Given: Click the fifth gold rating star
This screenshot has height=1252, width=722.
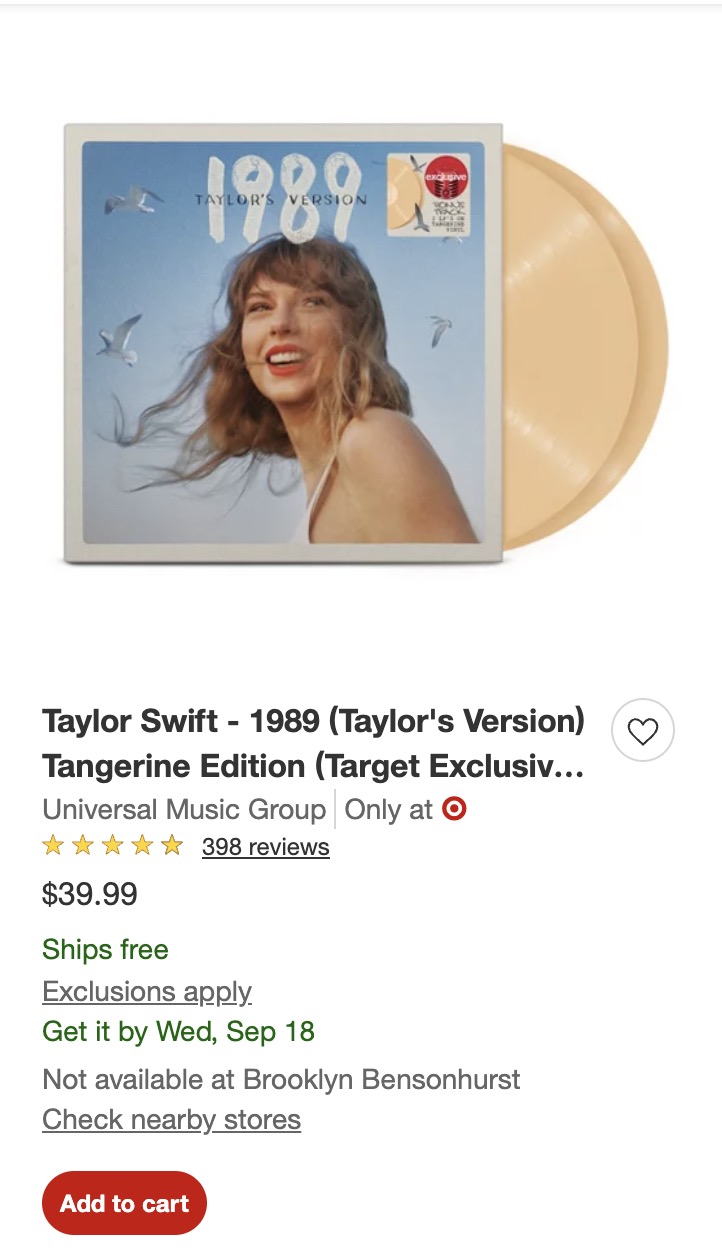Looking at the screenshot, I should 172,847.
